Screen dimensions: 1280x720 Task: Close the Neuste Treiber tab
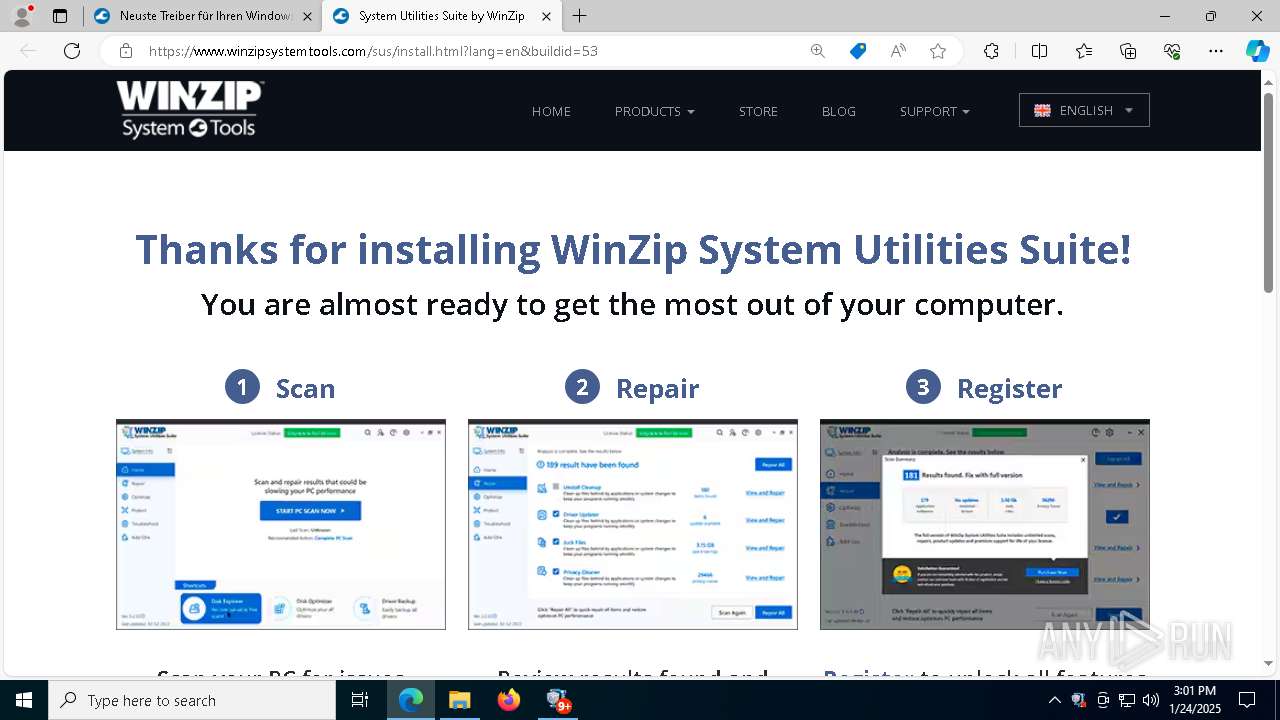307,16
